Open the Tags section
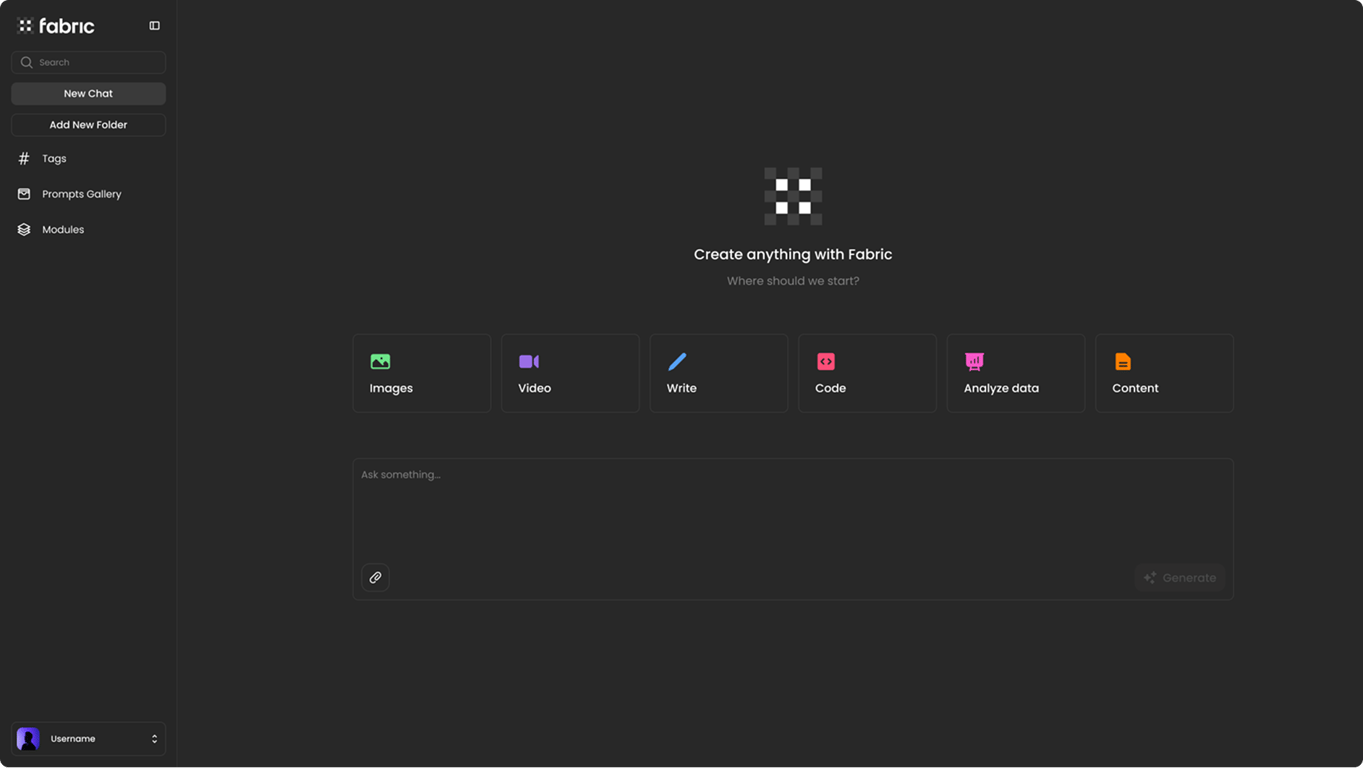The image size is (1363, 768). [x=54, y=159]
